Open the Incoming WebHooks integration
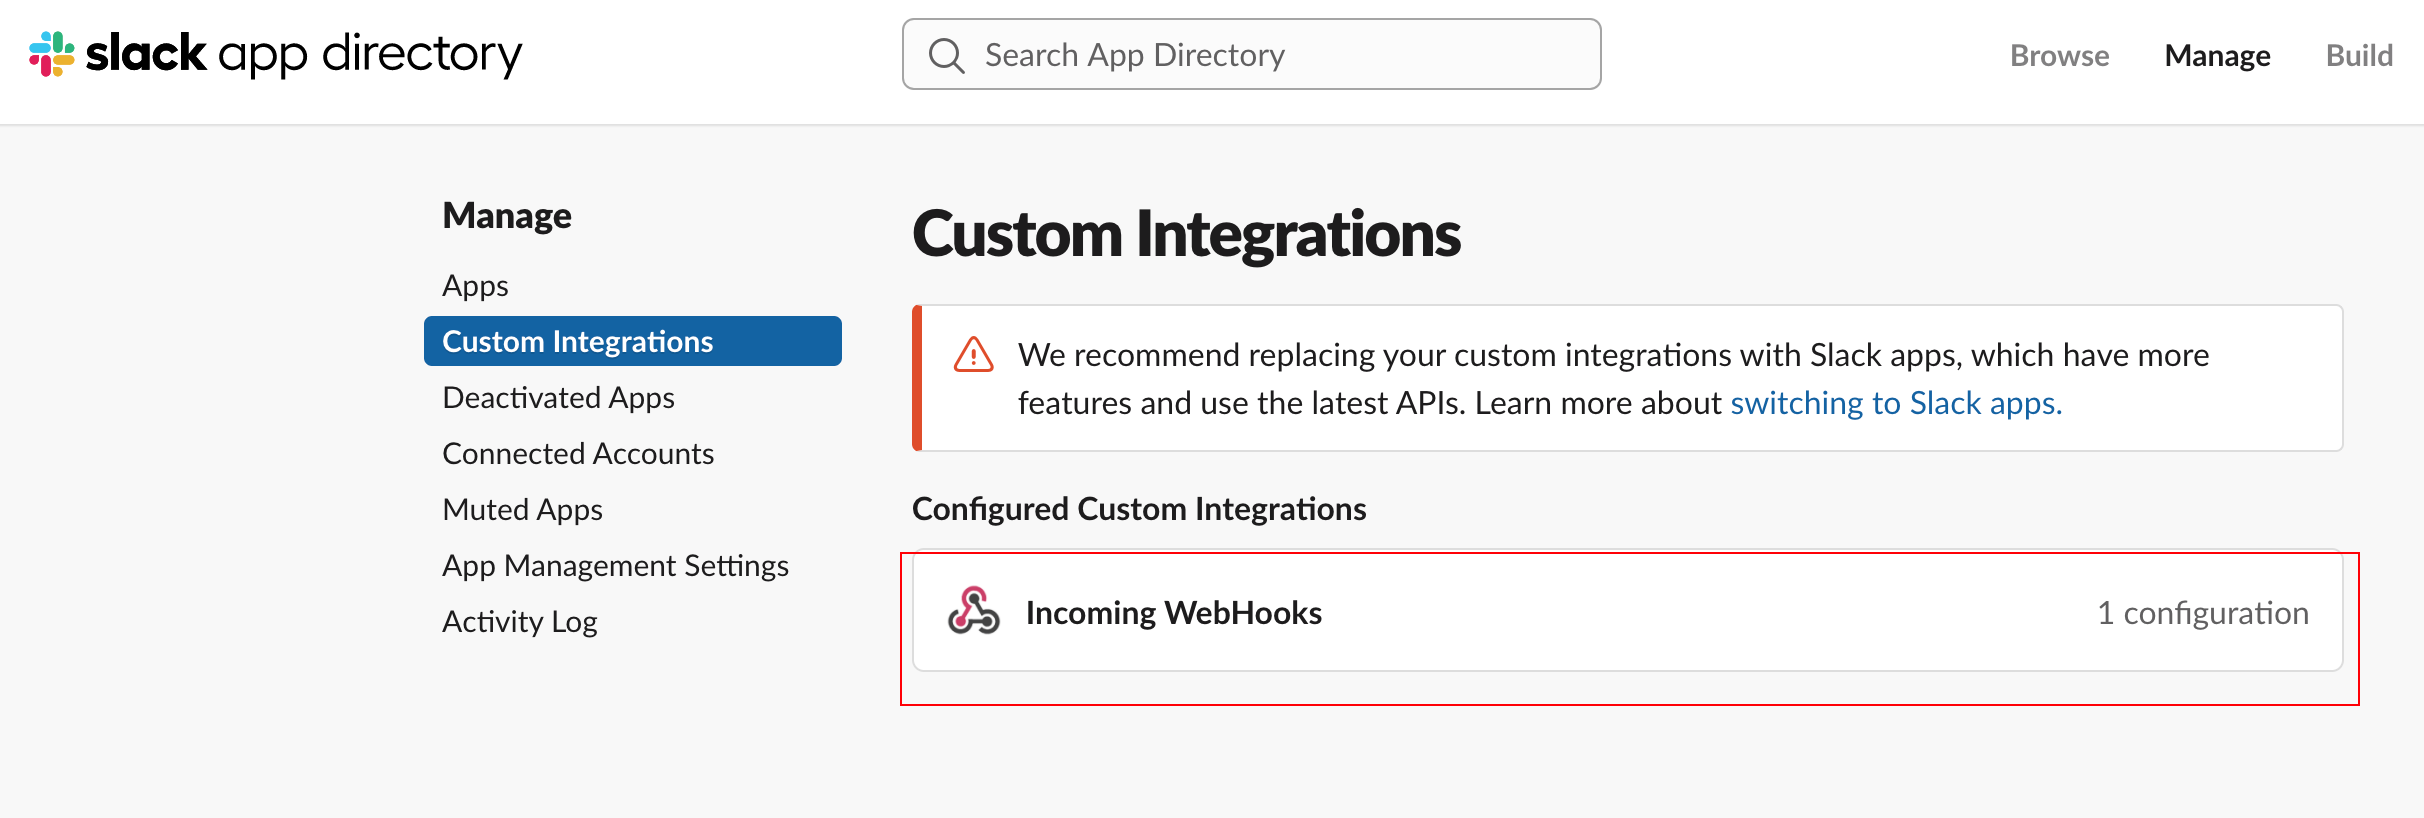 click(x=1628, y=611)
